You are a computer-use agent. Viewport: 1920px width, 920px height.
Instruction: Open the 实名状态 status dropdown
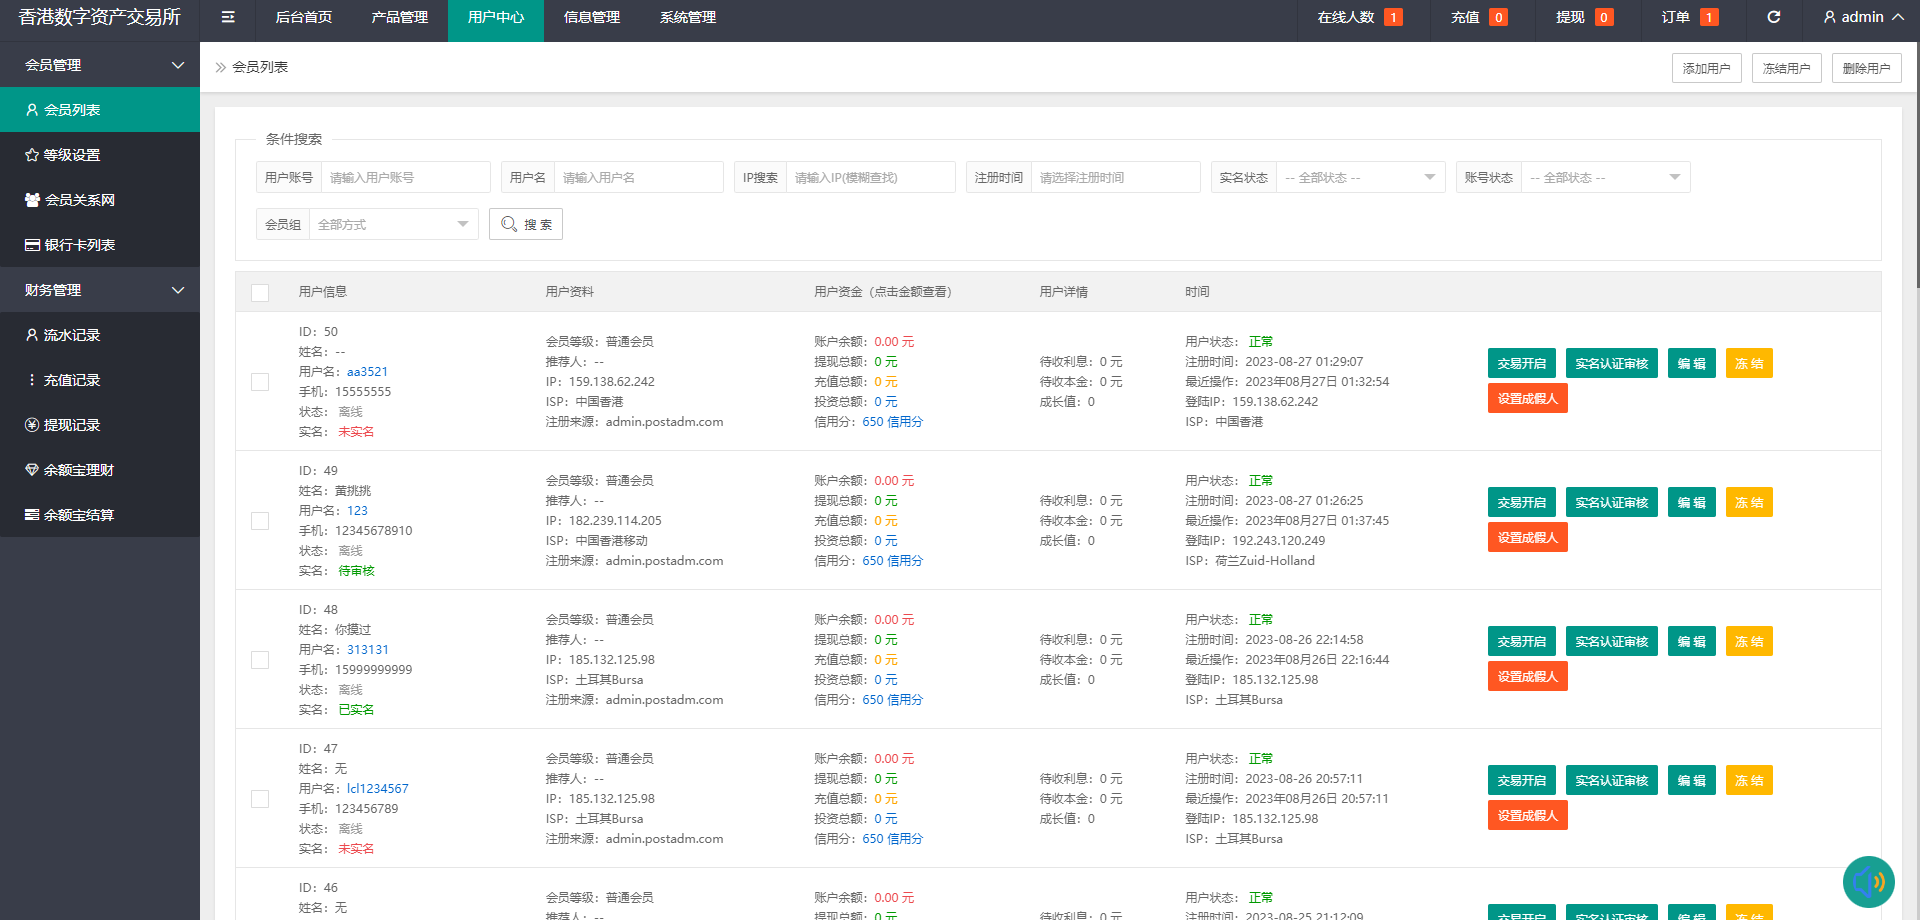coord(1360,177)
